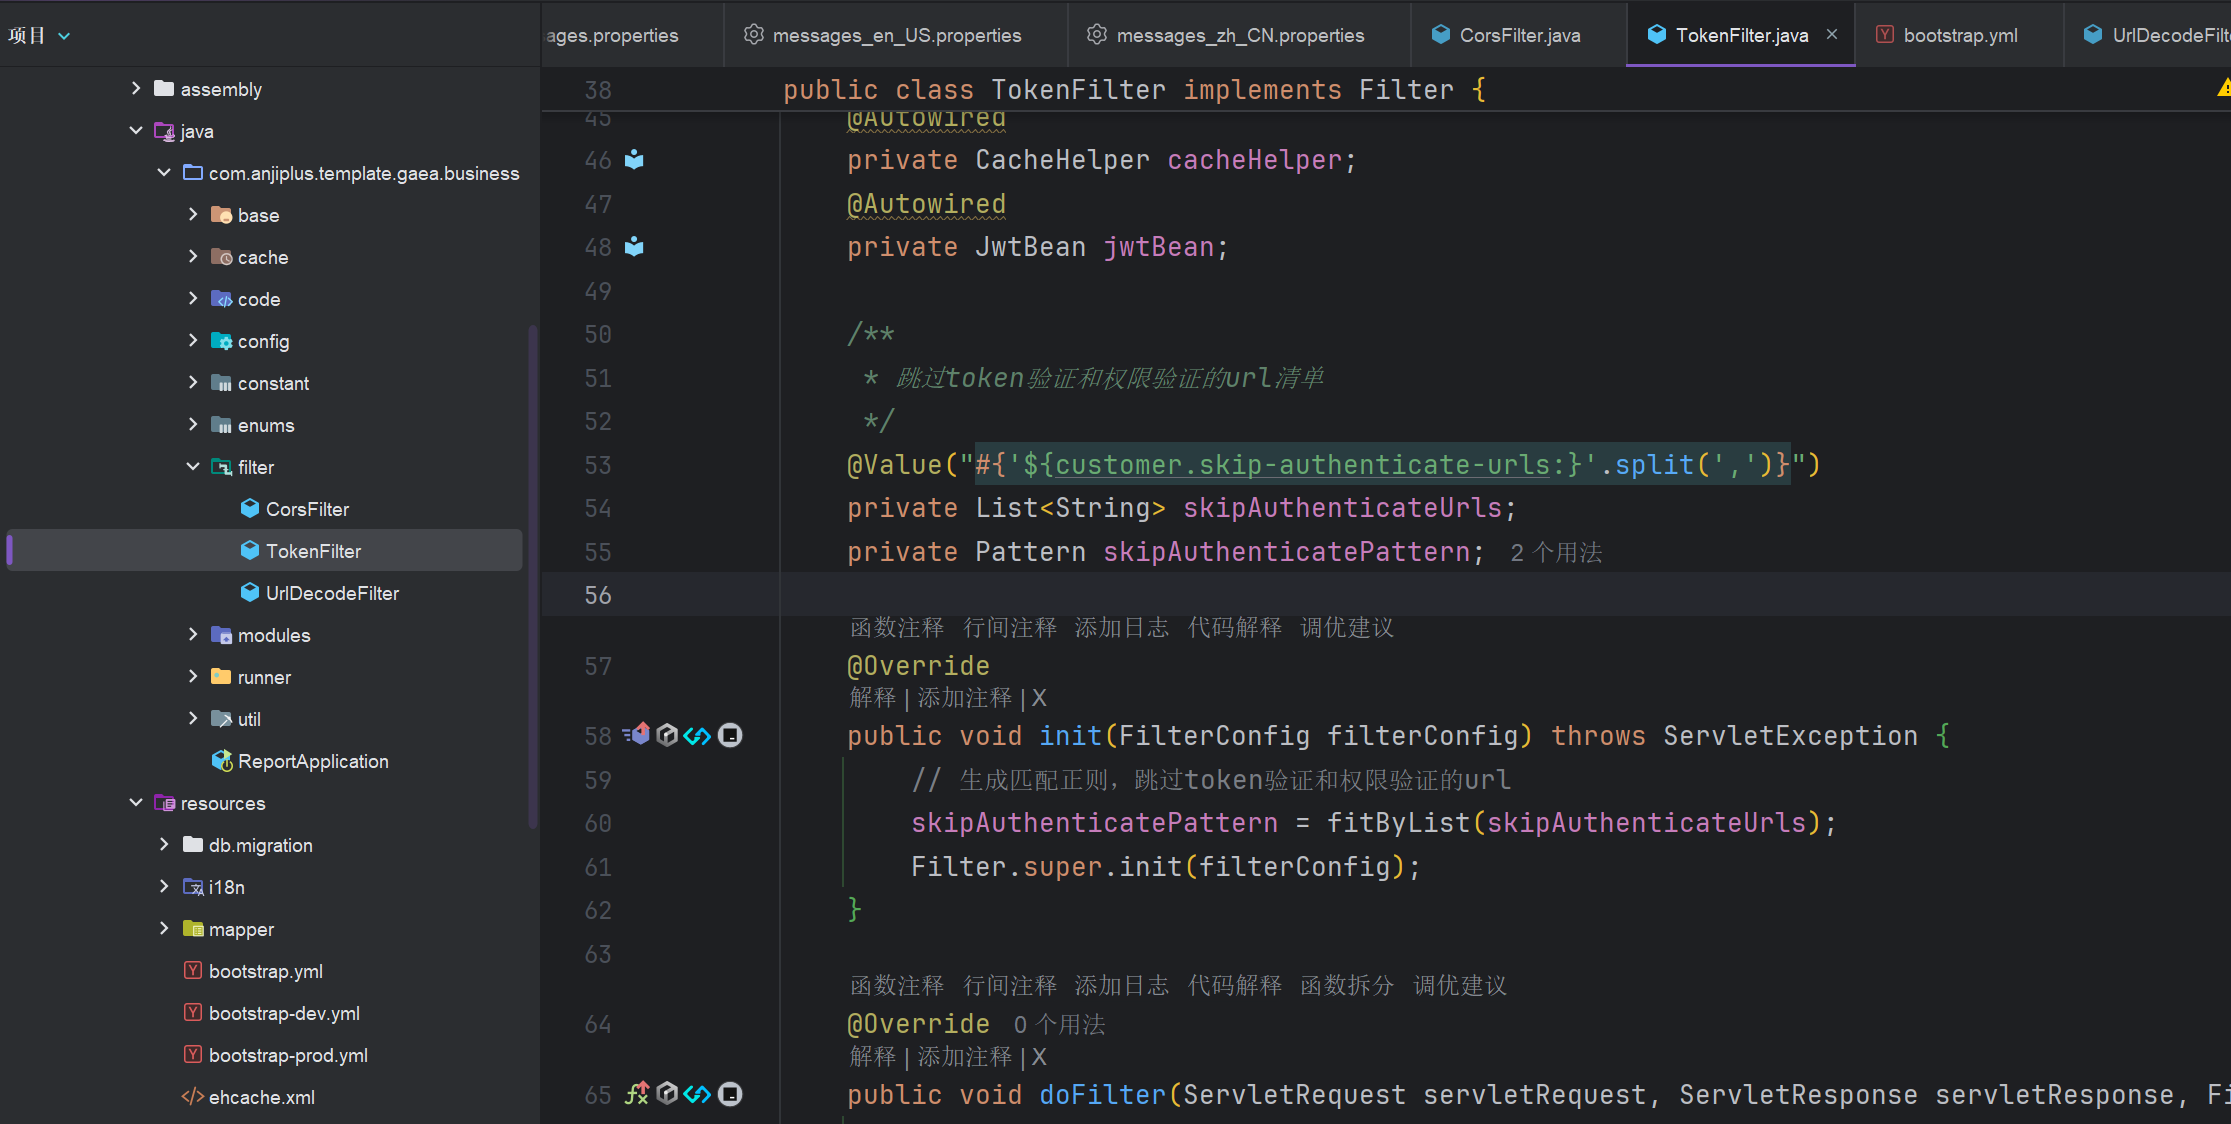2231x1124 pixels.
Task: Switch to bootstrap.yml tab
Action: click(1959, 35)
